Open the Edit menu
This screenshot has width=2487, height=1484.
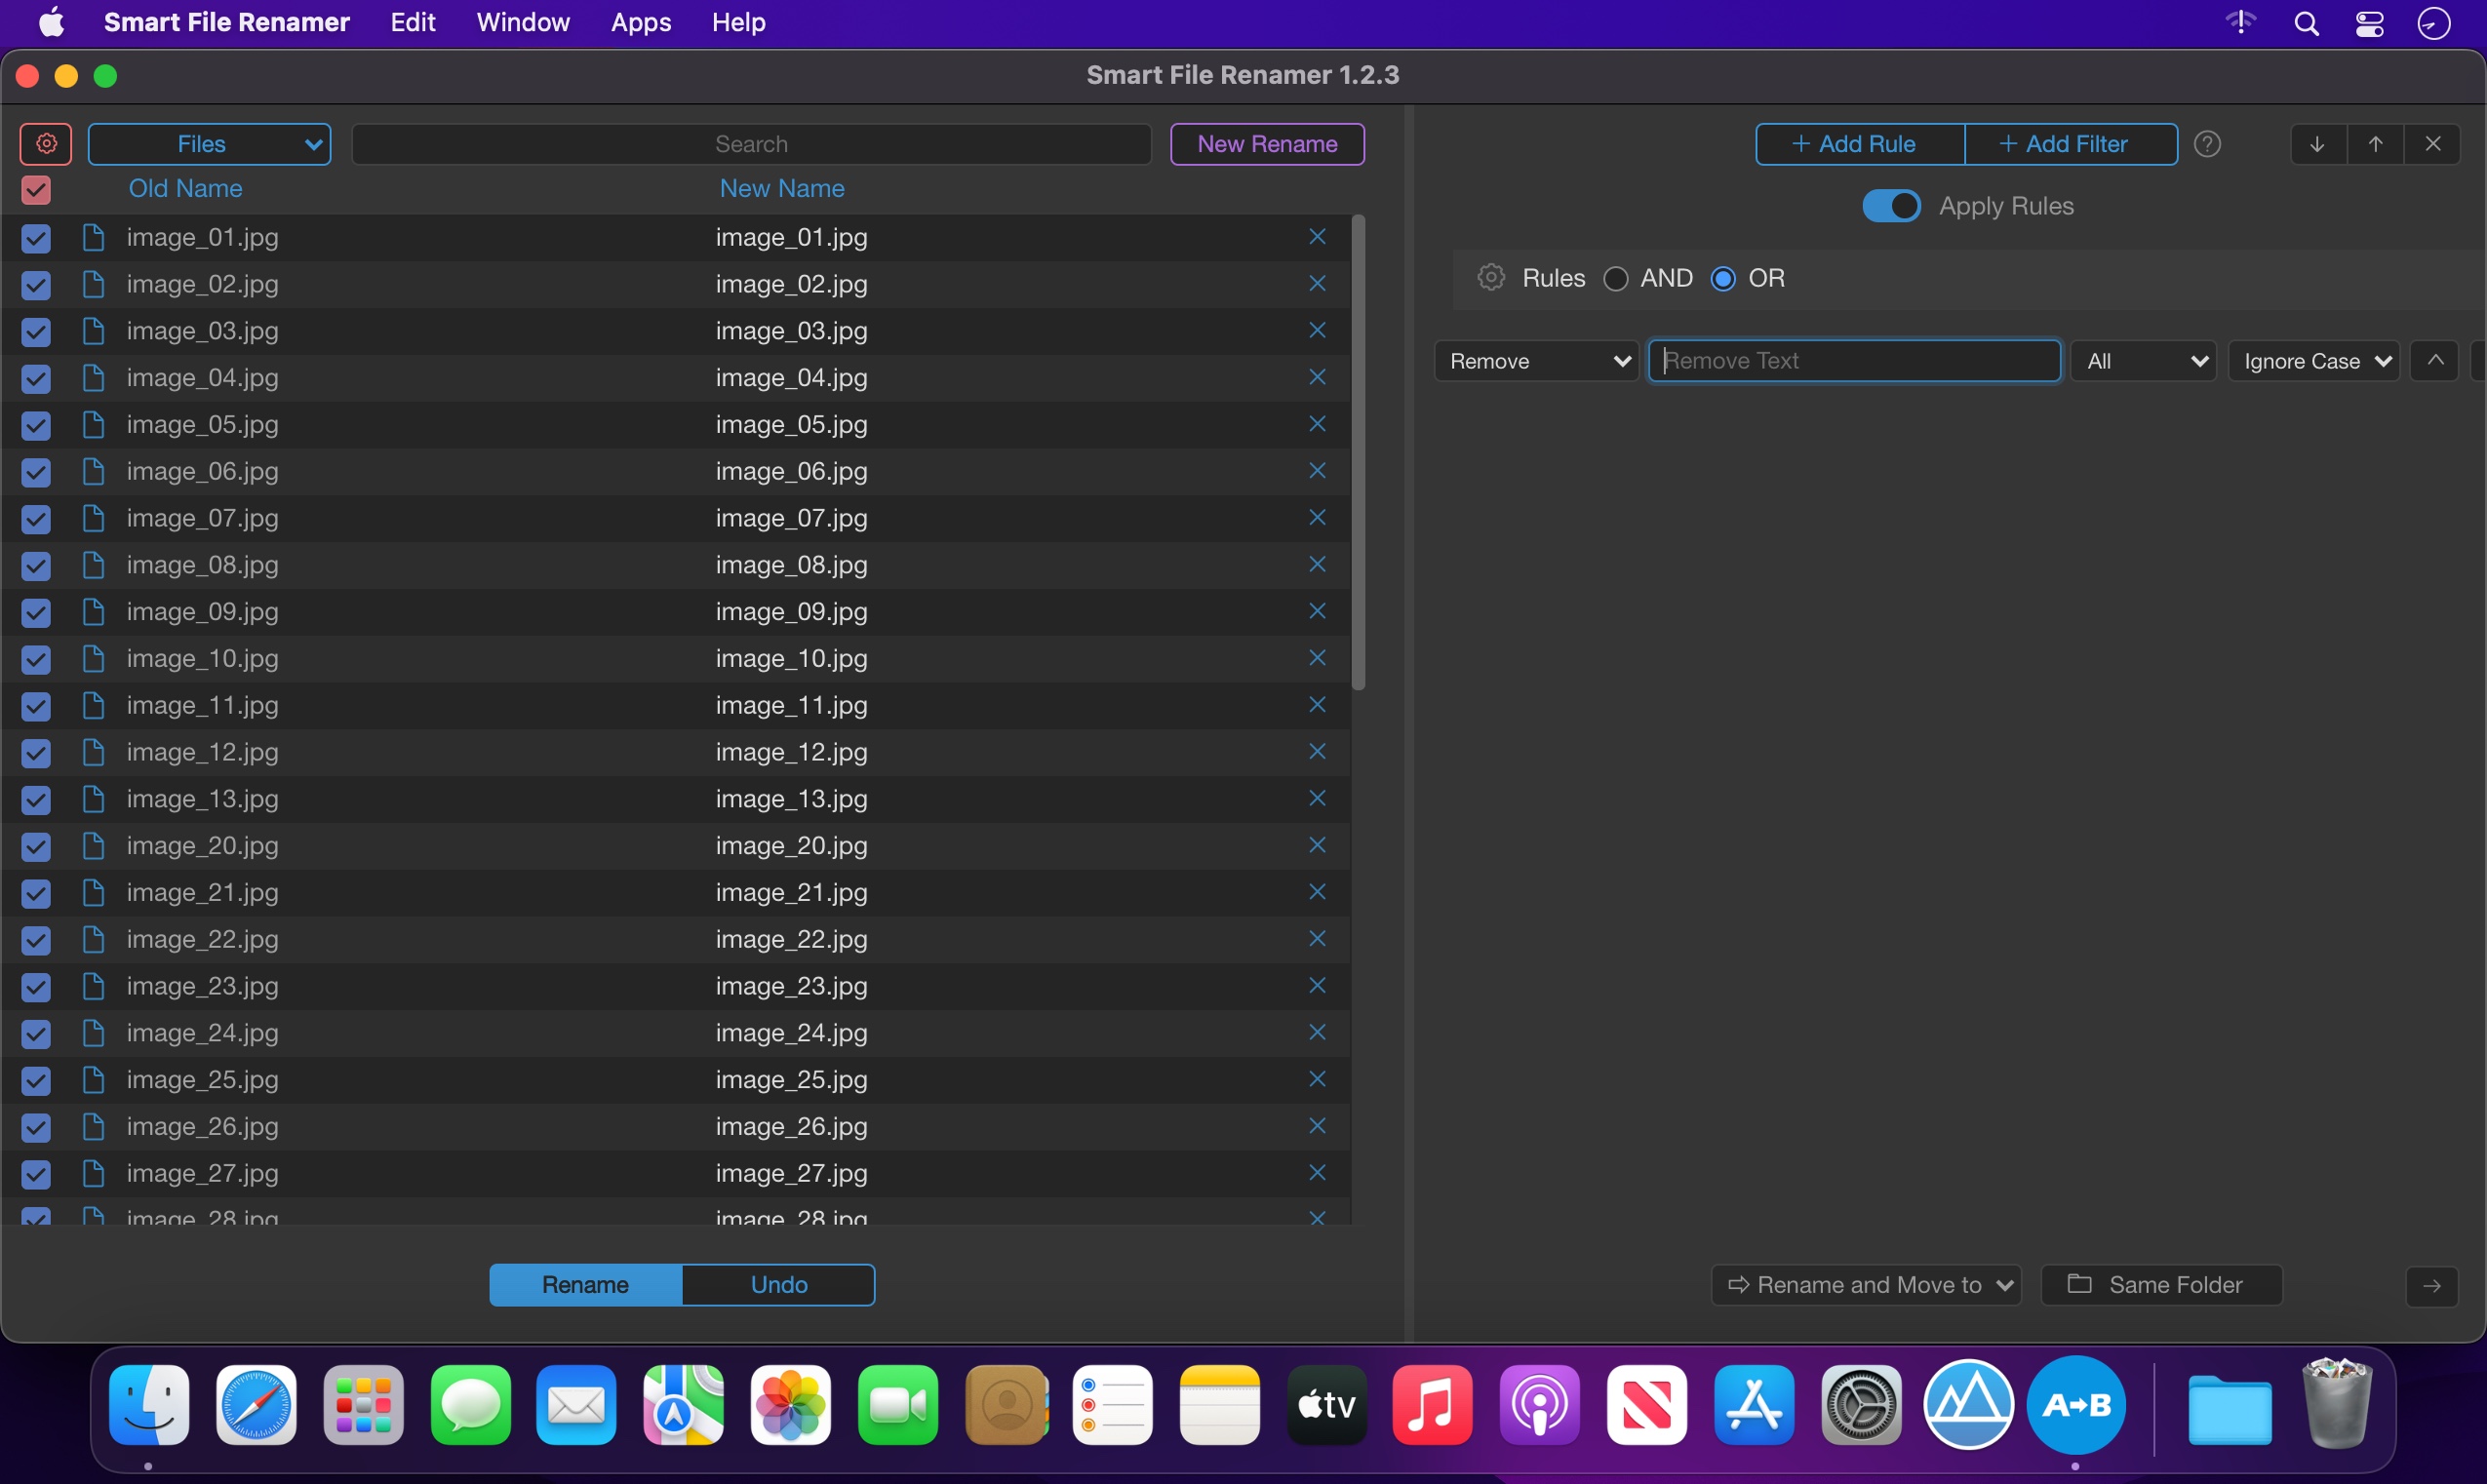(x=412, y=22)
